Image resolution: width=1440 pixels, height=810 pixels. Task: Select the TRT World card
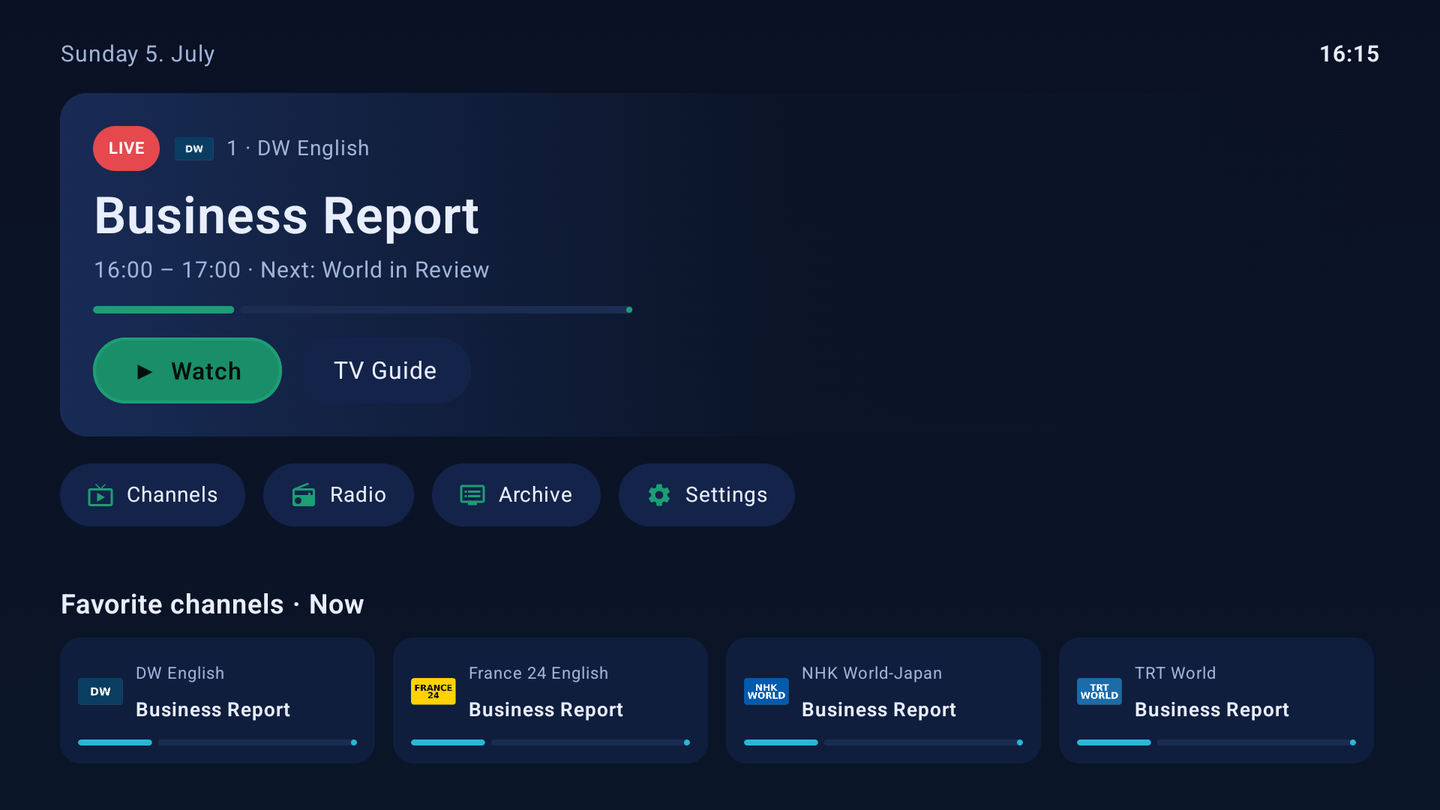(1216, 701)
